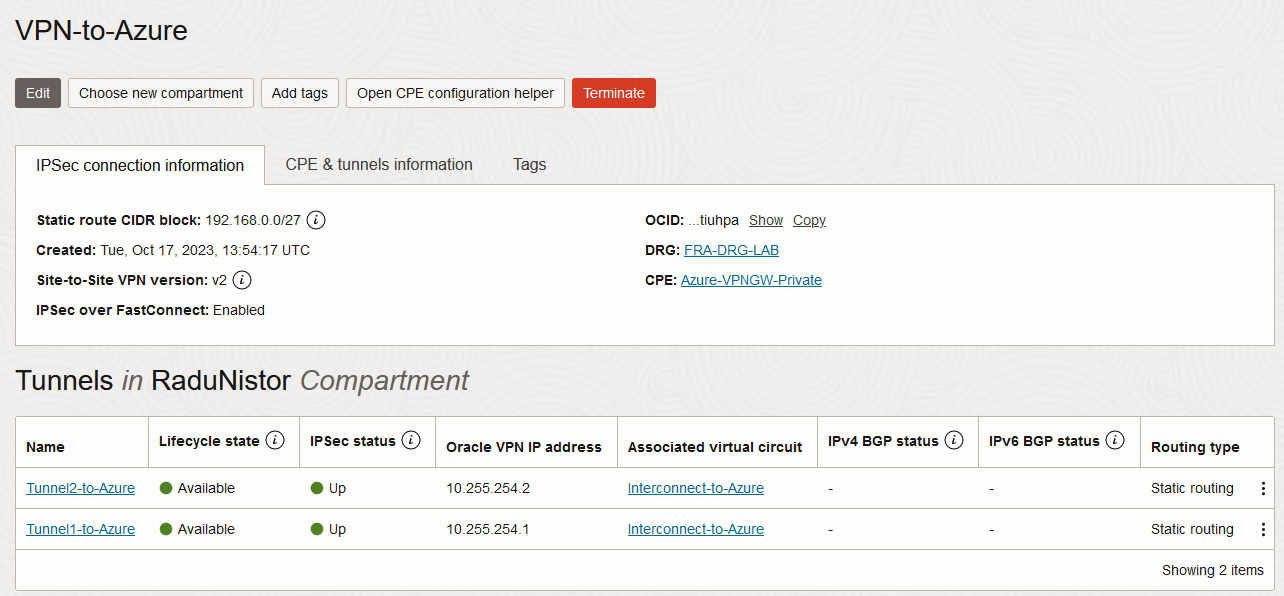The height and width of the screenshot is (596, 1284).
Task: Click Choose new compartment button
Action: coord(161,93)
